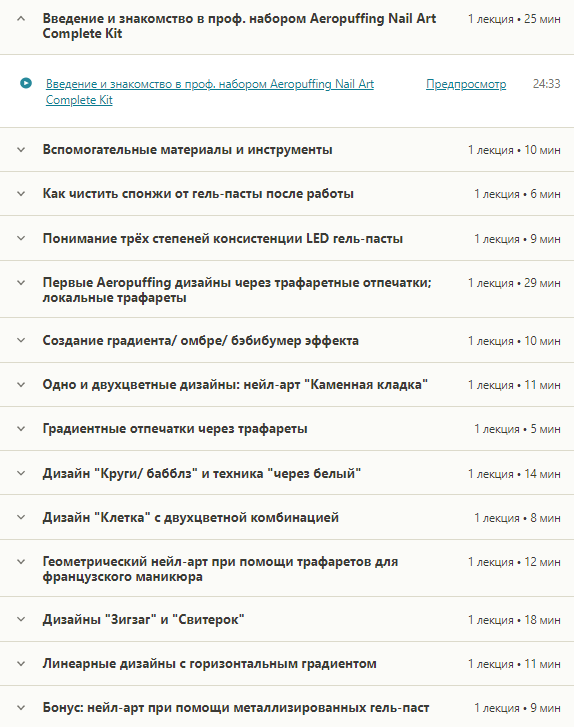
Task: Expand the "Клетка" design section chevron
Action: tap(21, 517)
